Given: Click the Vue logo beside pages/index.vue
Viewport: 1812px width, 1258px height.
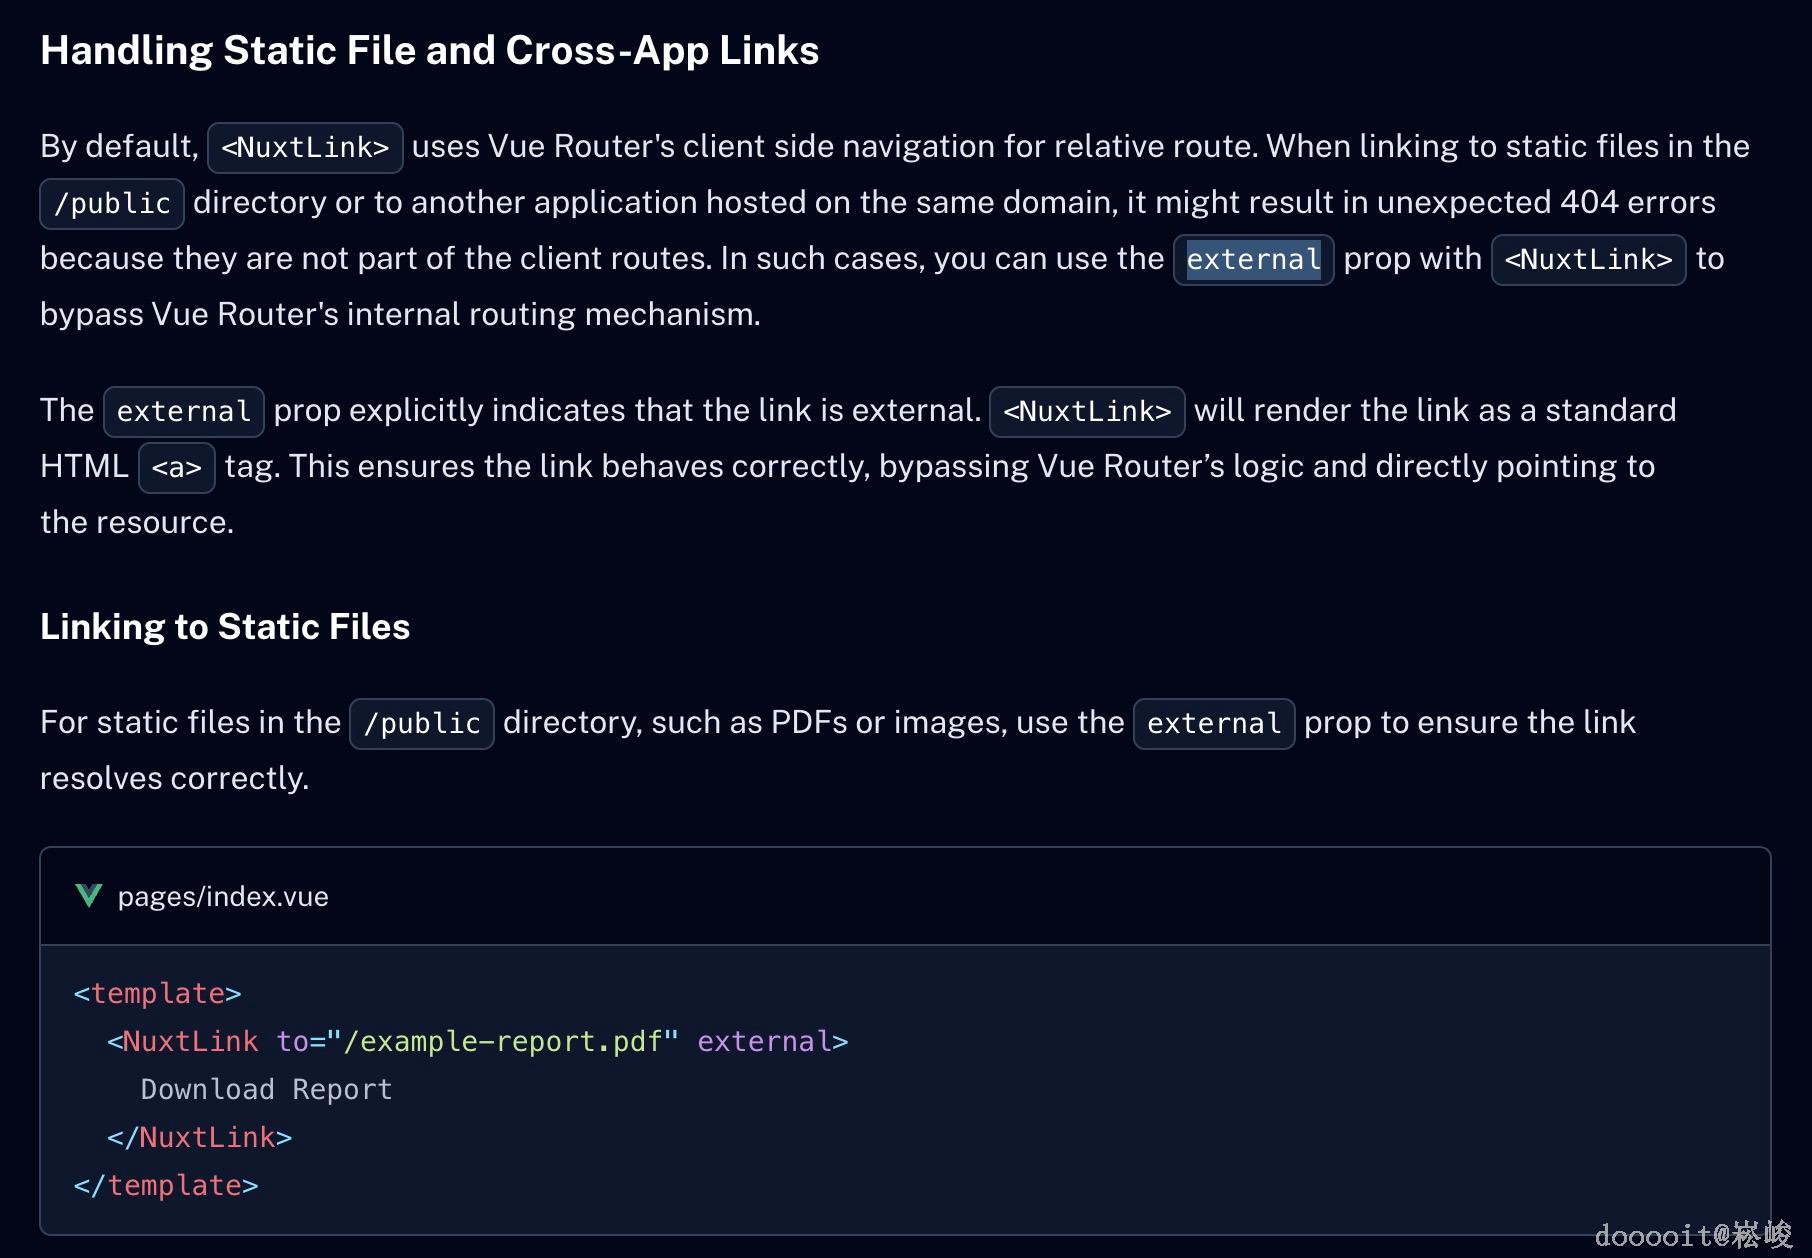Looking at the screenshot, I should point(89,896).
